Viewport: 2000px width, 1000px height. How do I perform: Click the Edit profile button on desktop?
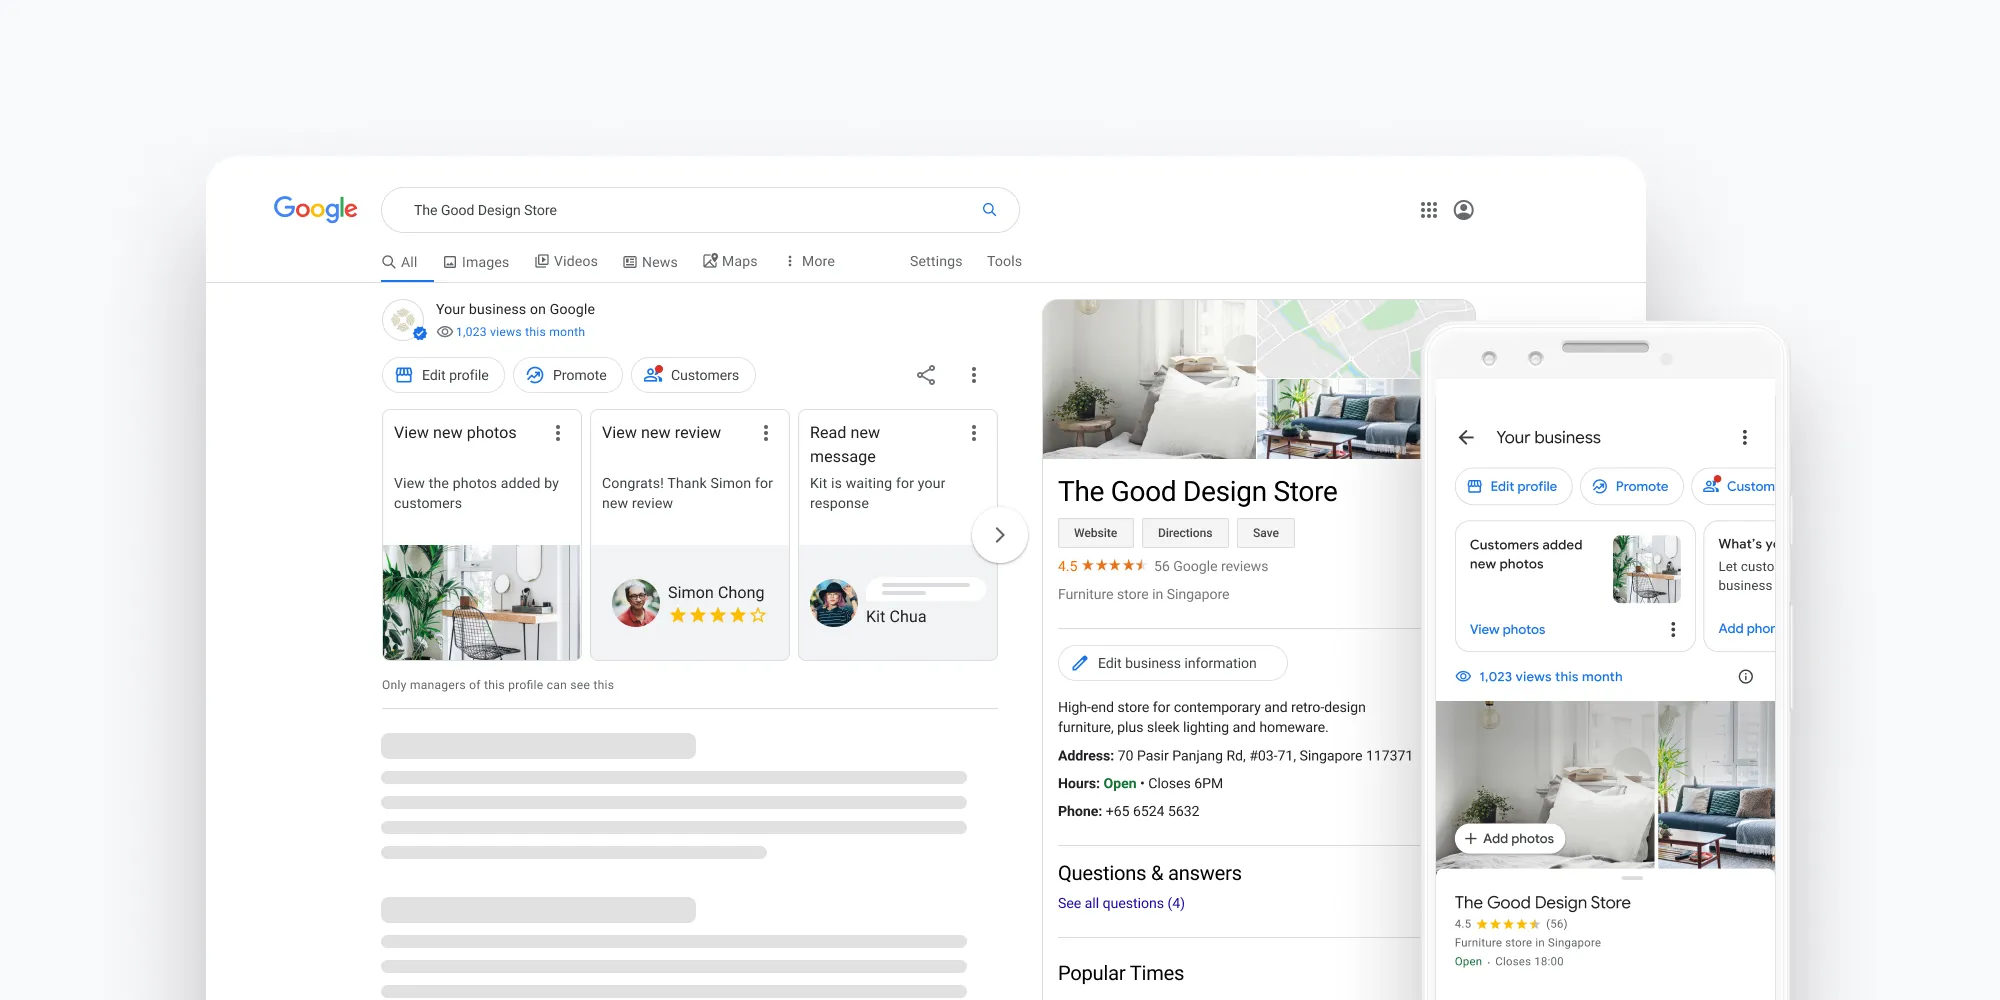point(443,375)
